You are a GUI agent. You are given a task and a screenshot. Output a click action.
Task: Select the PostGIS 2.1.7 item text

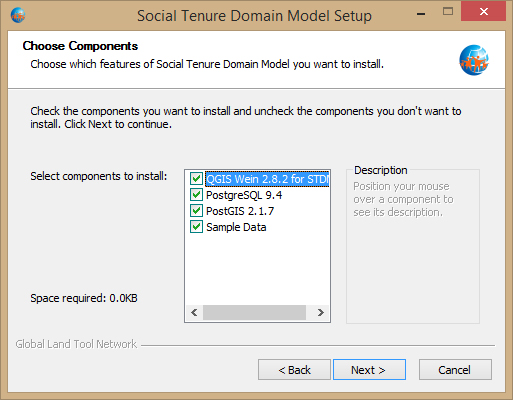[240, 211]
